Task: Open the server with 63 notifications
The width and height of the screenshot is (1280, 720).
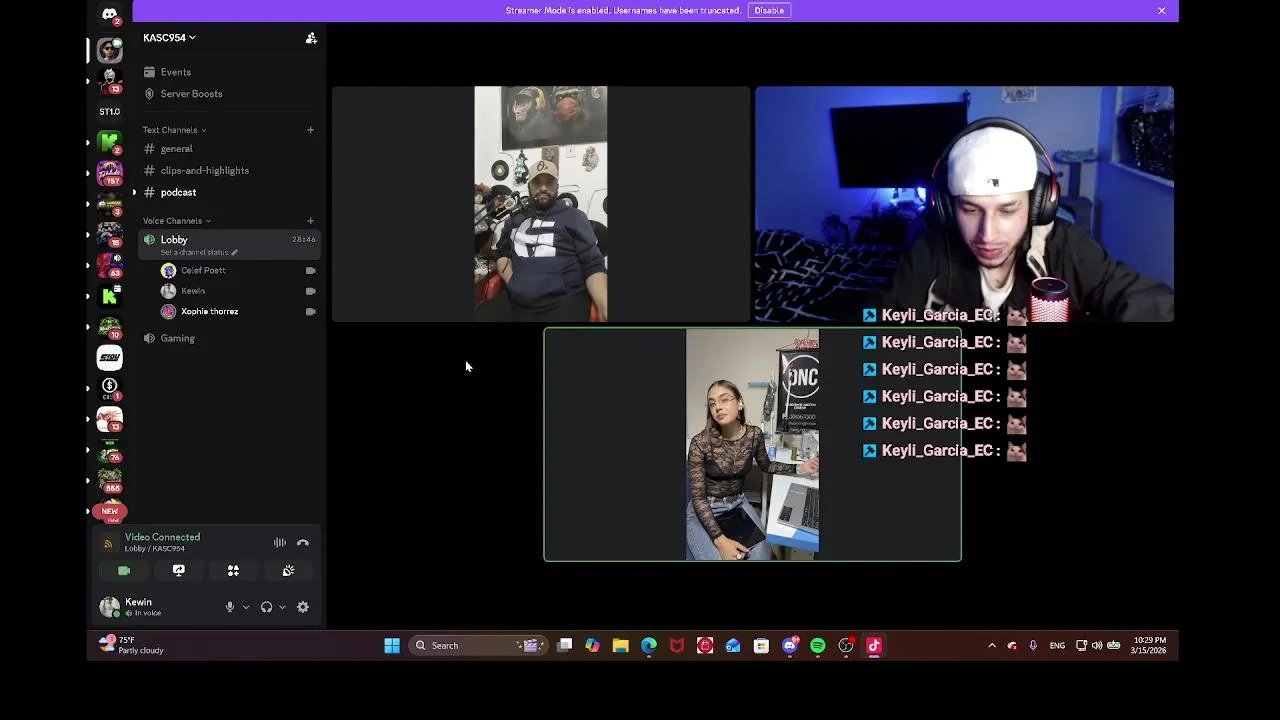Action: [110, 265]
